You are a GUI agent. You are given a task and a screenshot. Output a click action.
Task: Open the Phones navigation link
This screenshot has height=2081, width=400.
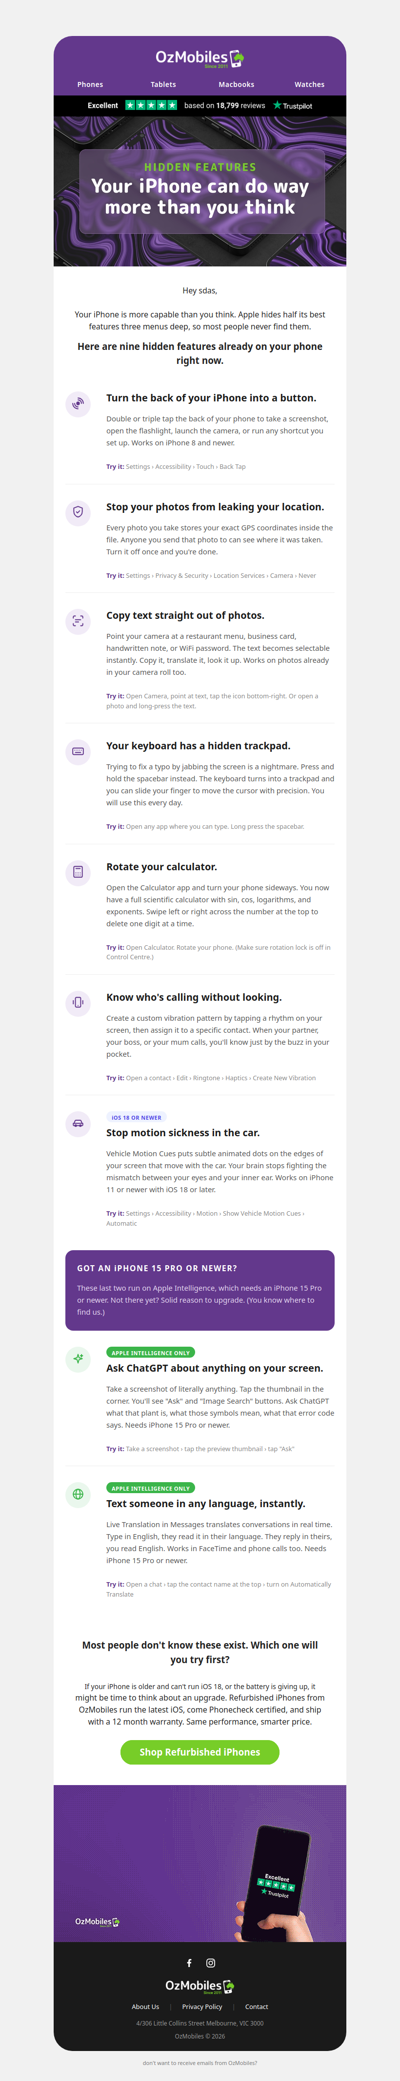90,85
